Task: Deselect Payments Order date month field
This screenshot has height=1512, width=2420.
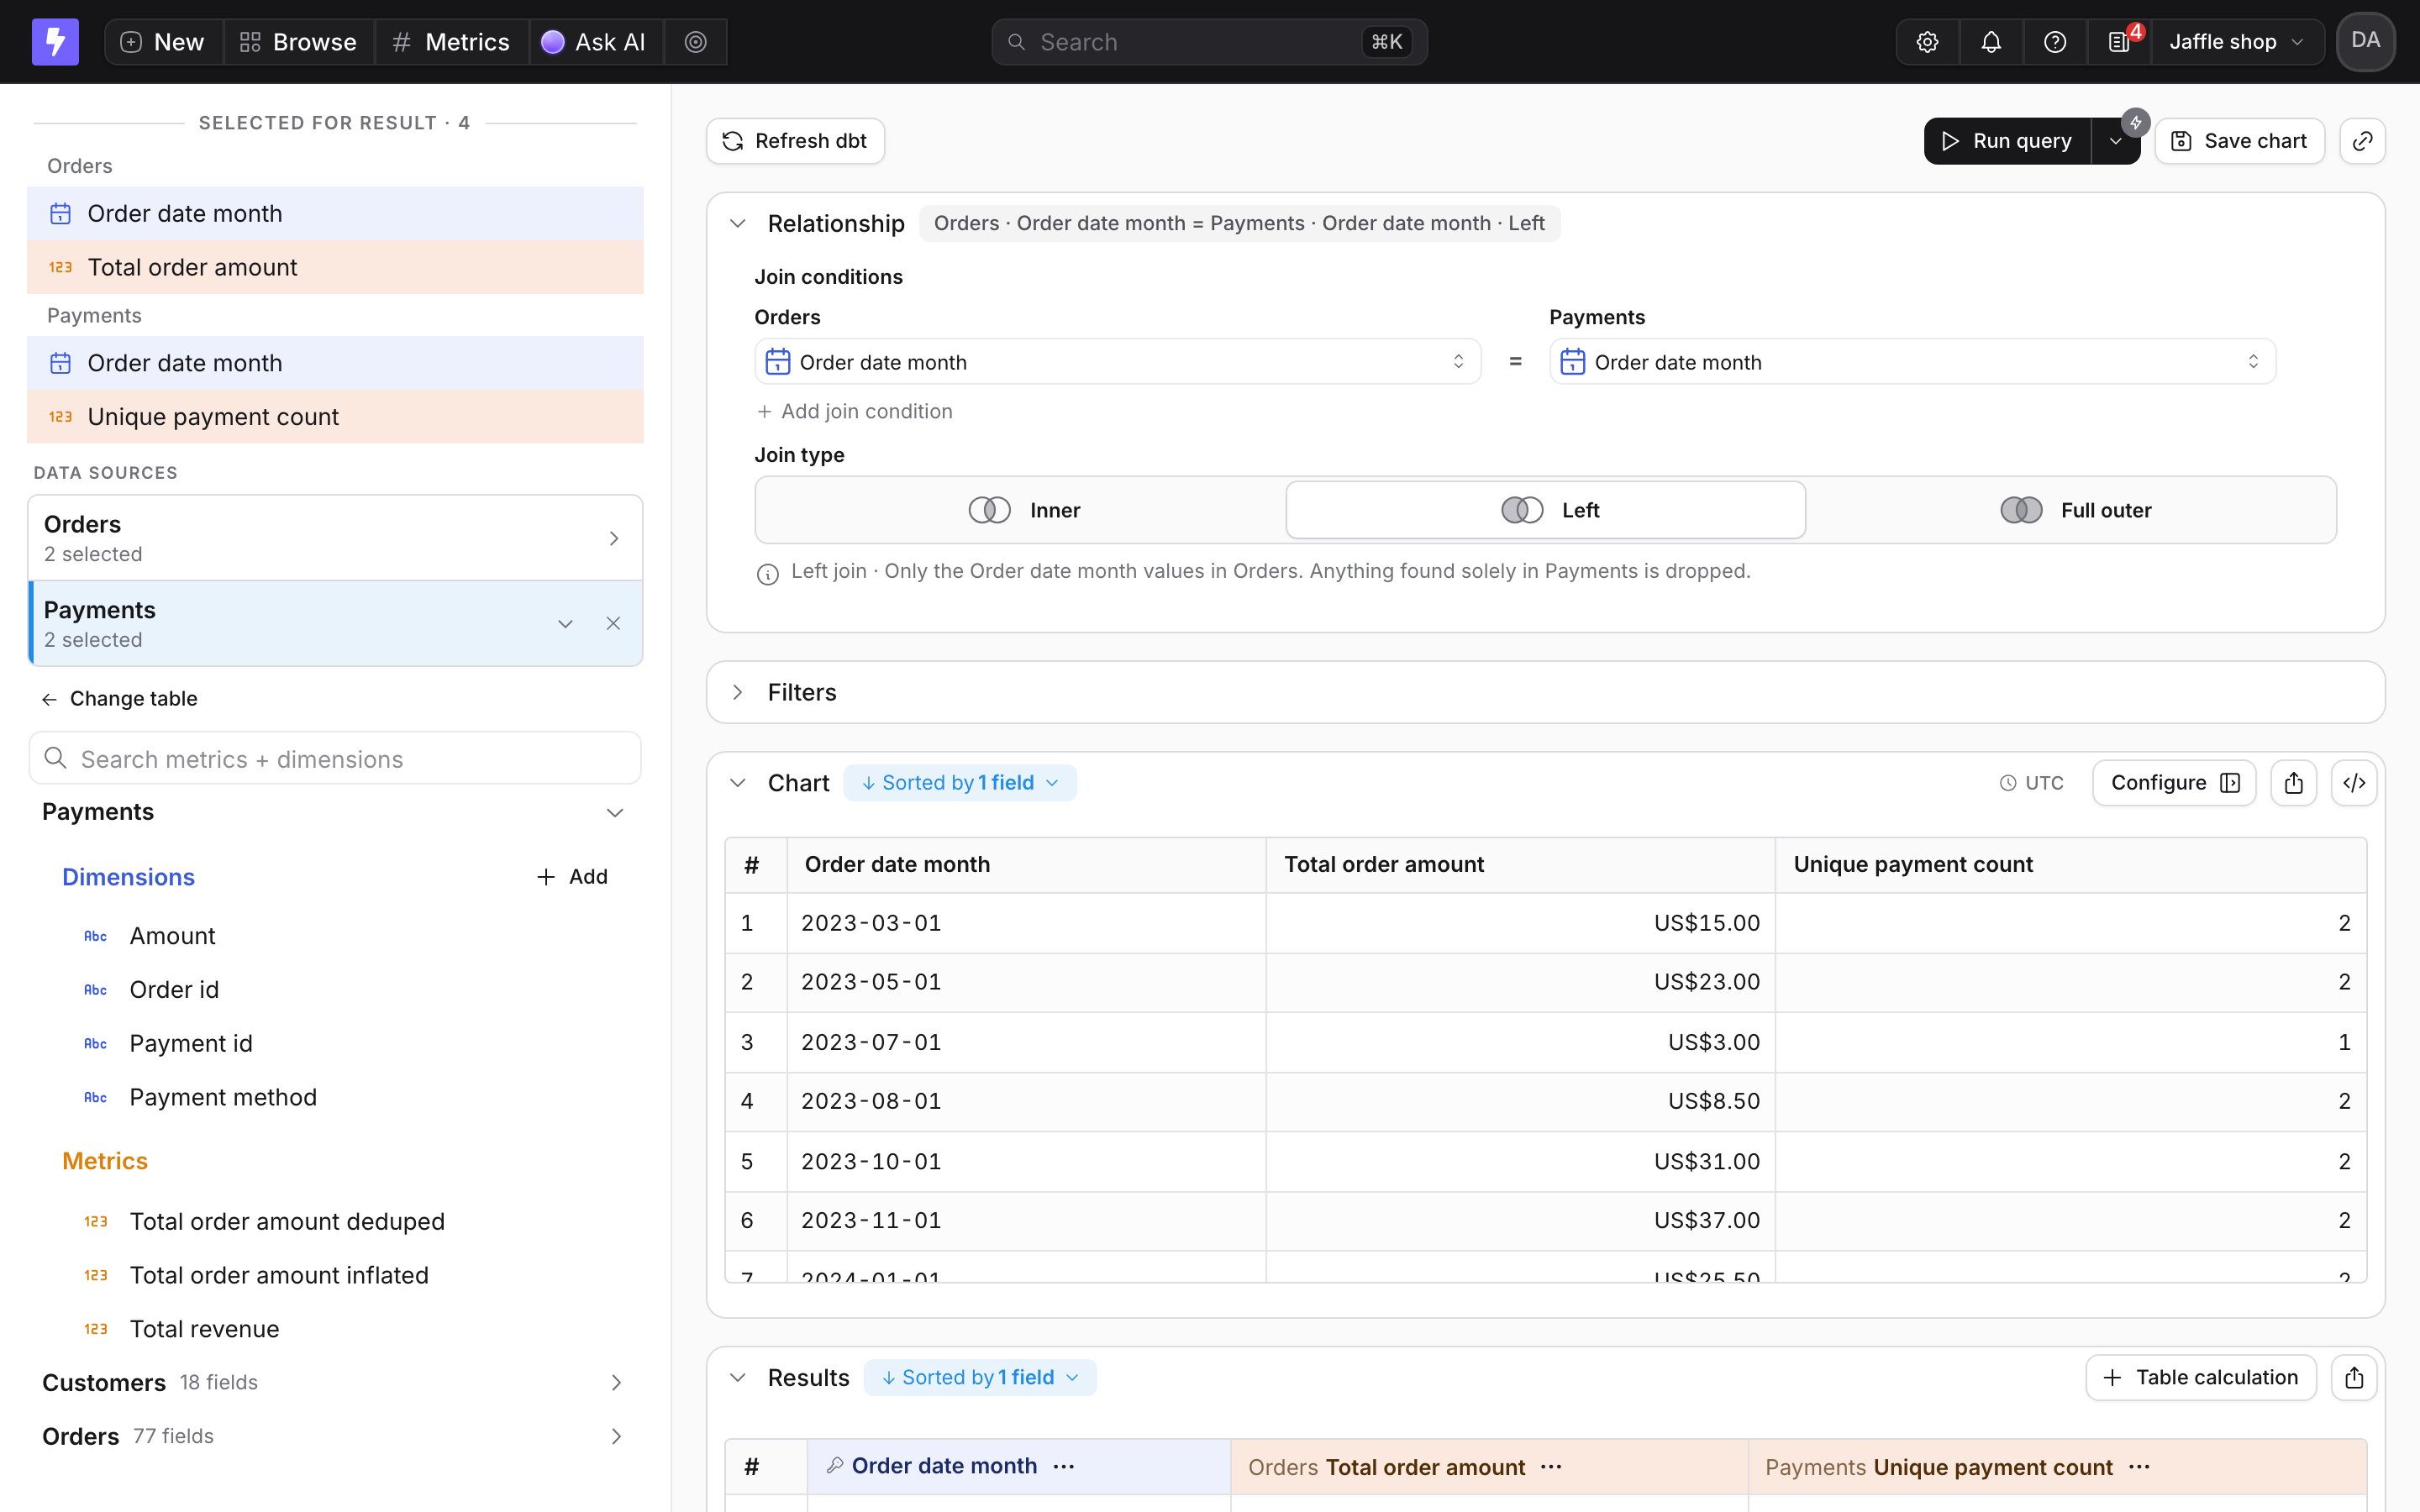Action: (335, 363)
